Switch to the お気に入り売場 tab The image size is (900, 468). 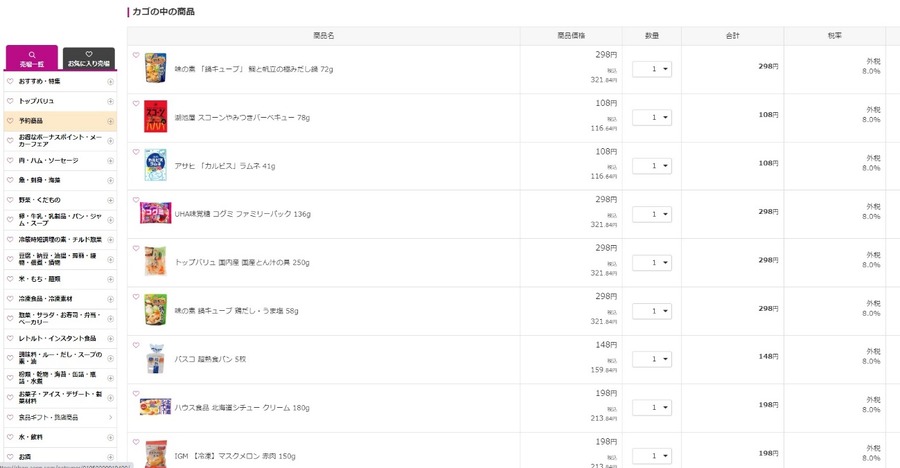pyautogui.click(x=88, y=59)
